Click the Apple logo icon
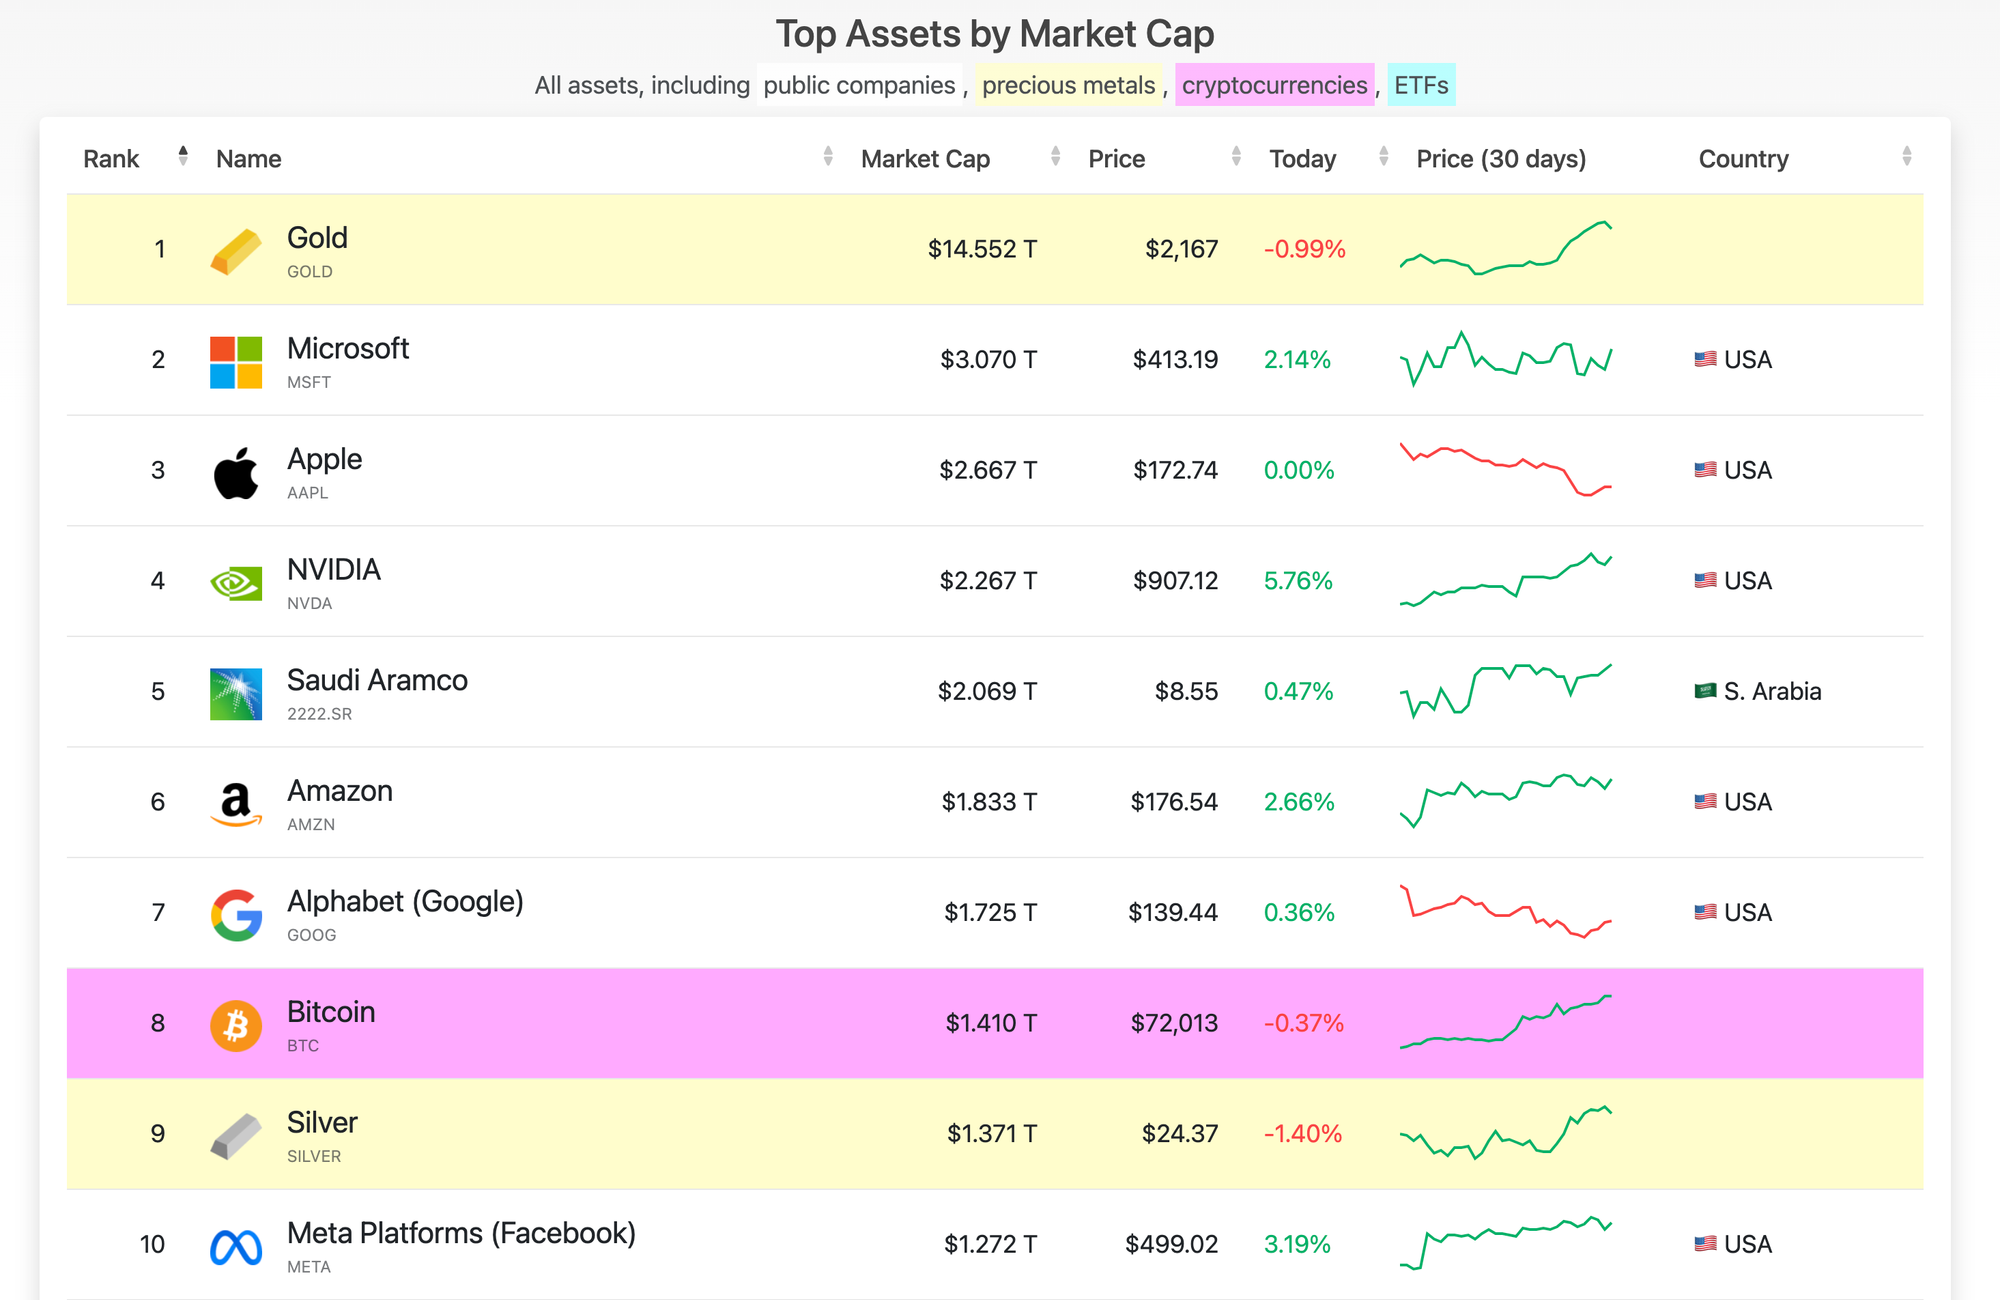The height and width of the screenshot is (1300, 2000). pos(234,470)
